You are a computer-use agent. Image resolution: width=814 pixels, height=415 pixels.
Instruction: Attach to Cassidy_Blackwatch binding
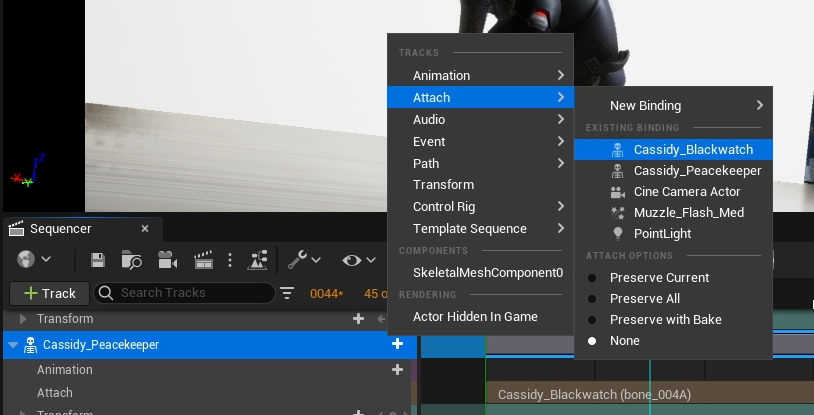click(673, 150)
